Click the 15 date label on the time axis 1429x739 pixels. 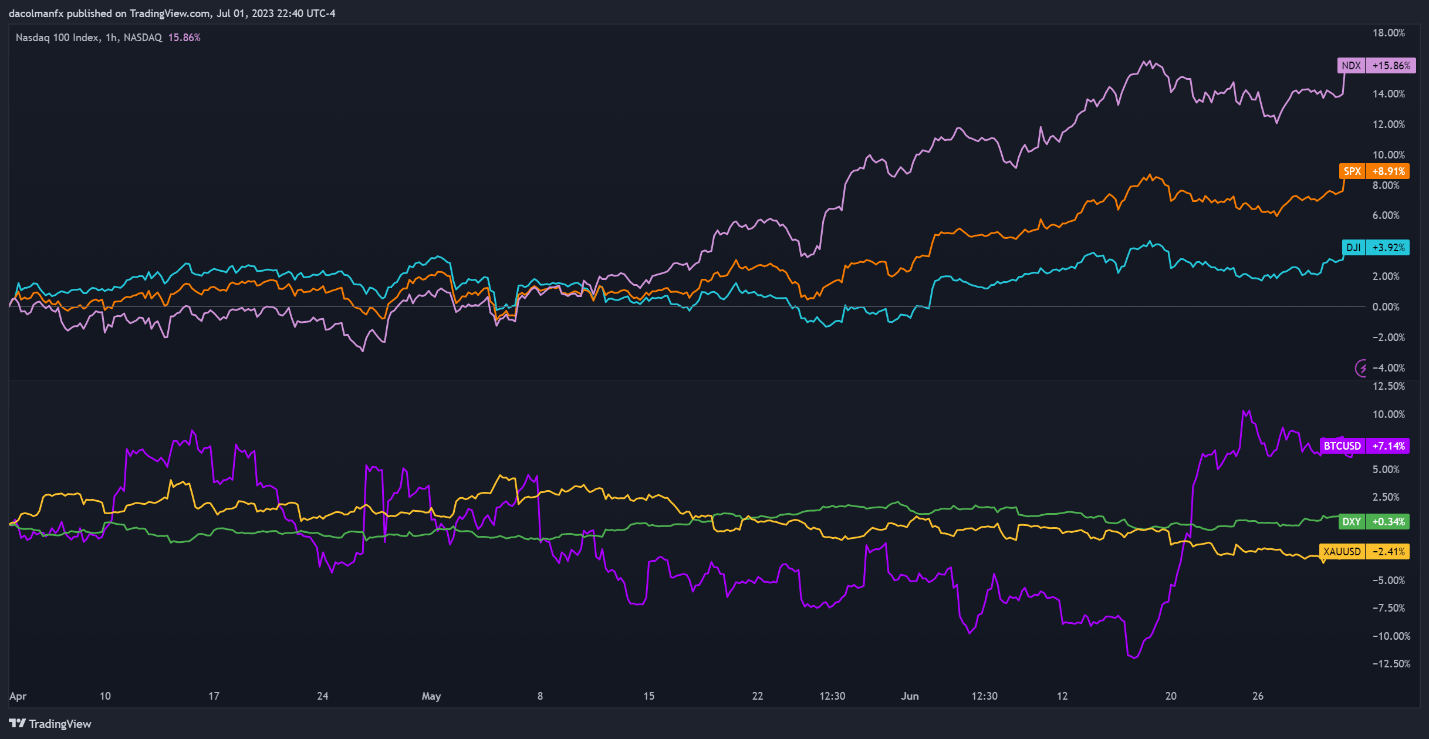pos(649,696)
